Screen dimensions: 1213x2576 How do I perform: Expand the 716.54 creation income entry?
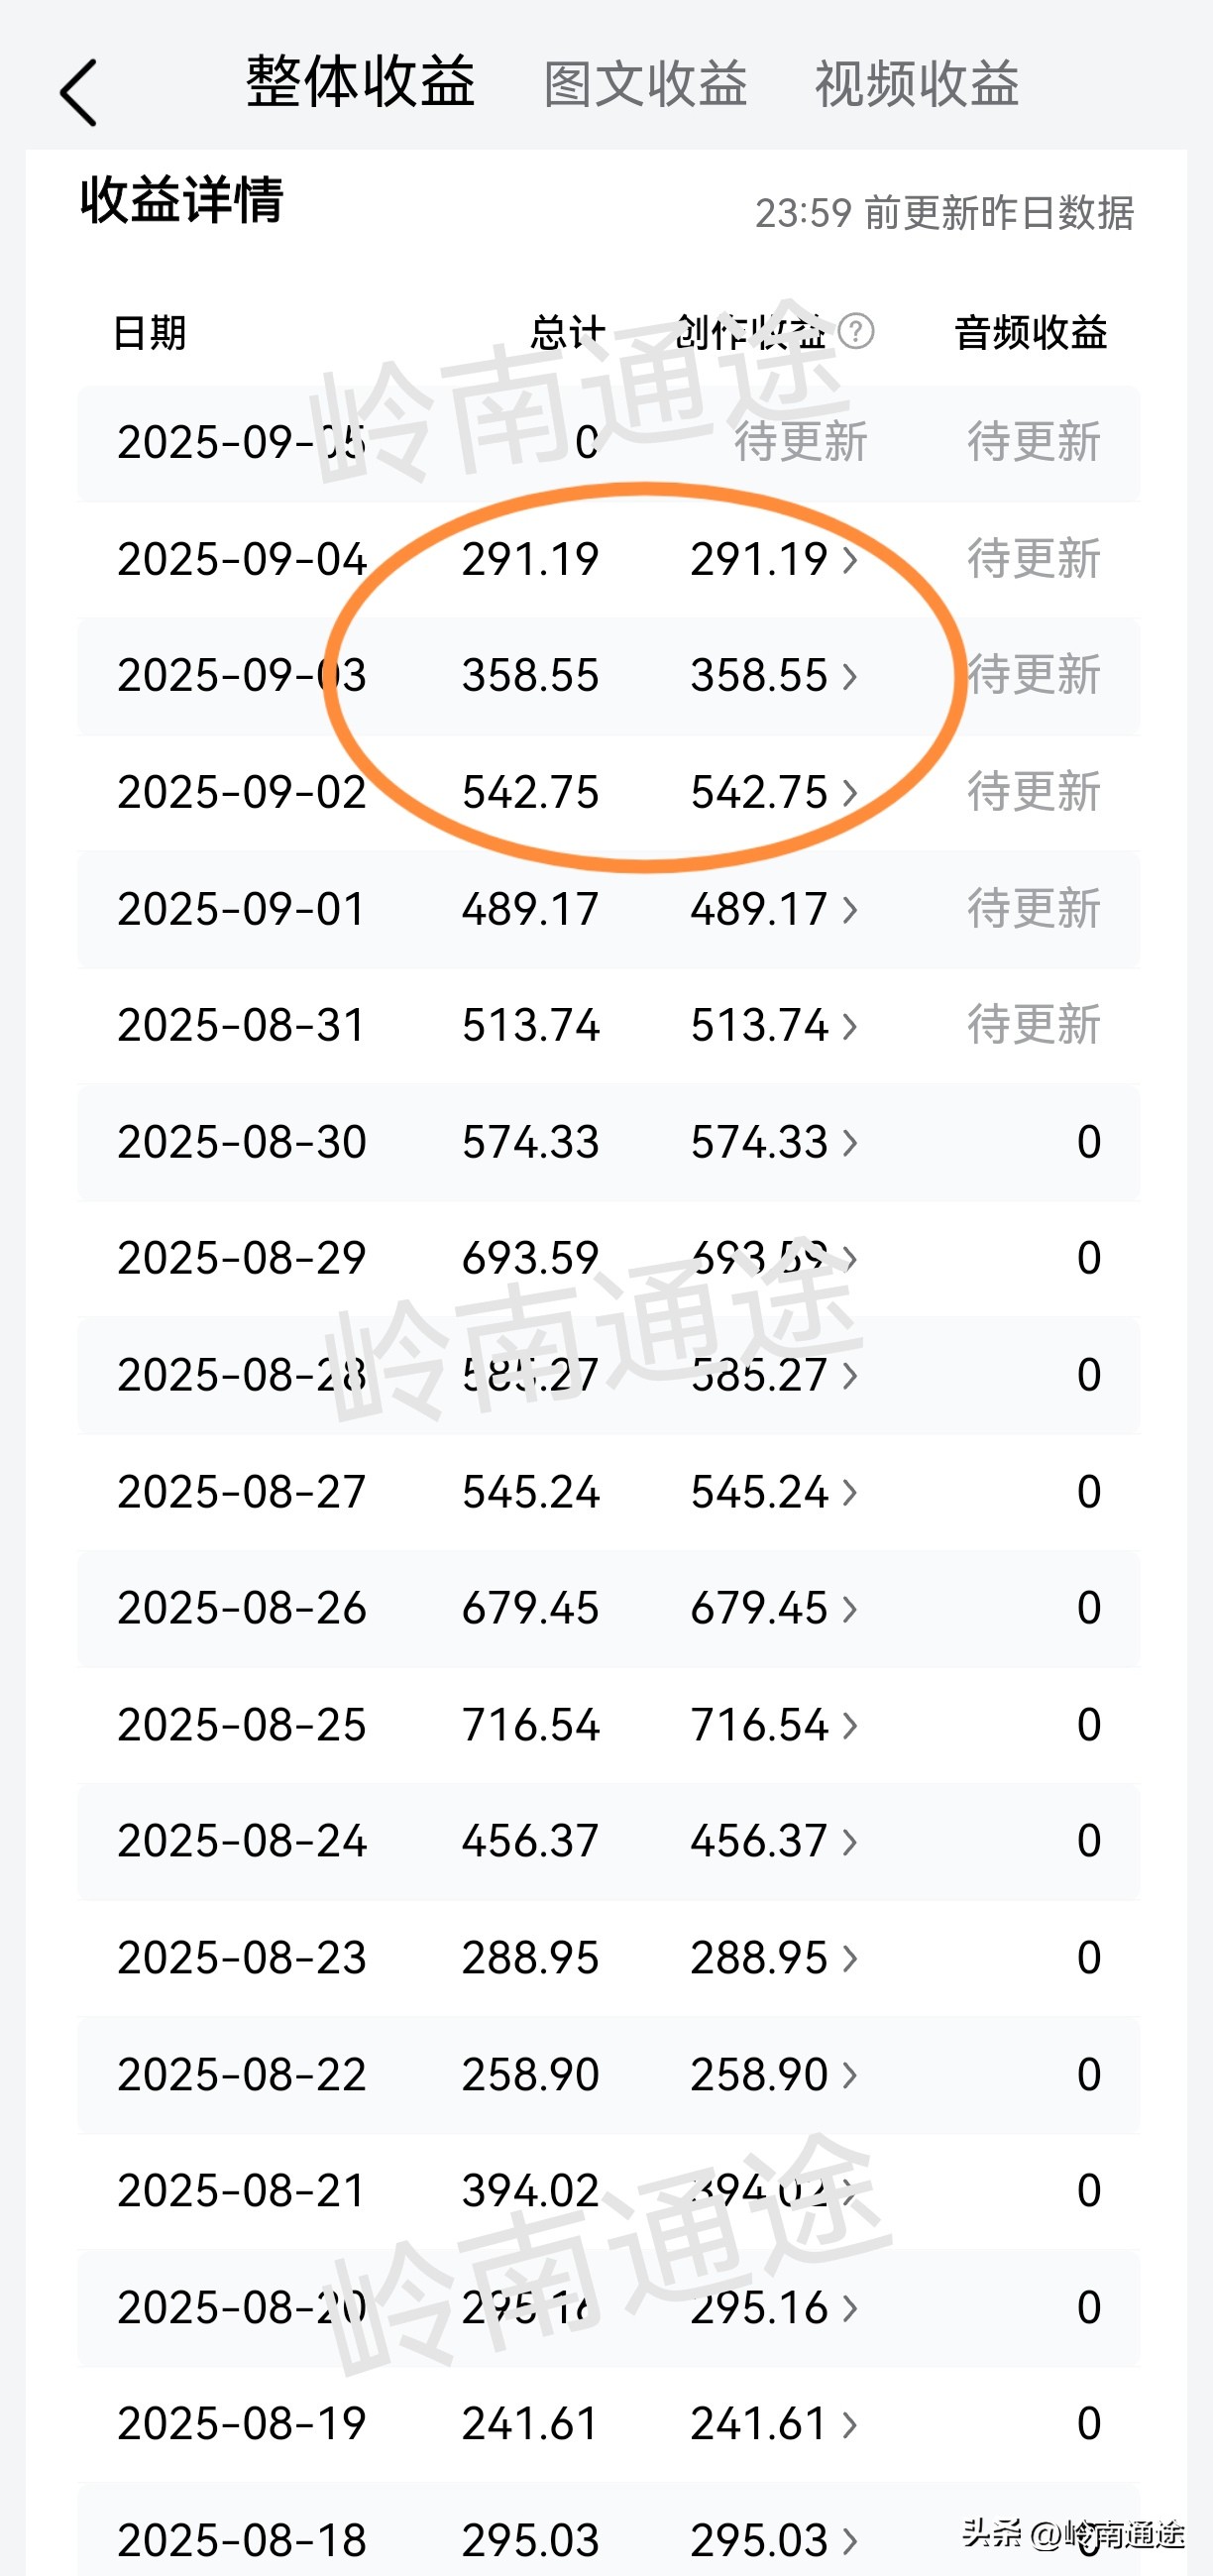coord(850,1726)
